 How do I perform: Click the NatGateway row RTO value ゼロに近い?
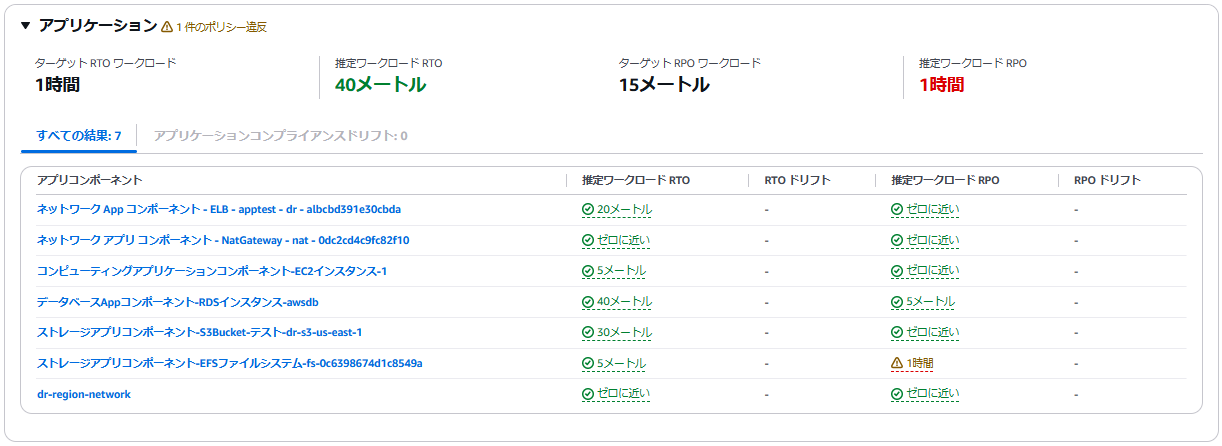(x=623, y=240)
